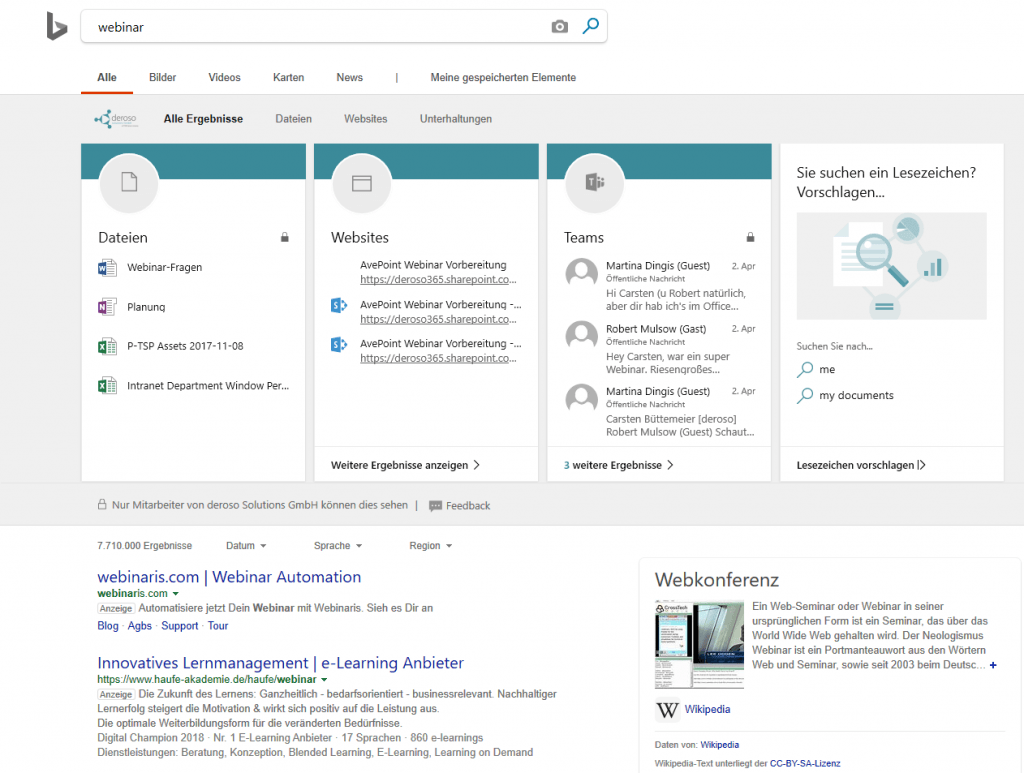Switch to the Bilder tab
The height and width of the screenshot is (773, 1024).
[x=163, y=78]
